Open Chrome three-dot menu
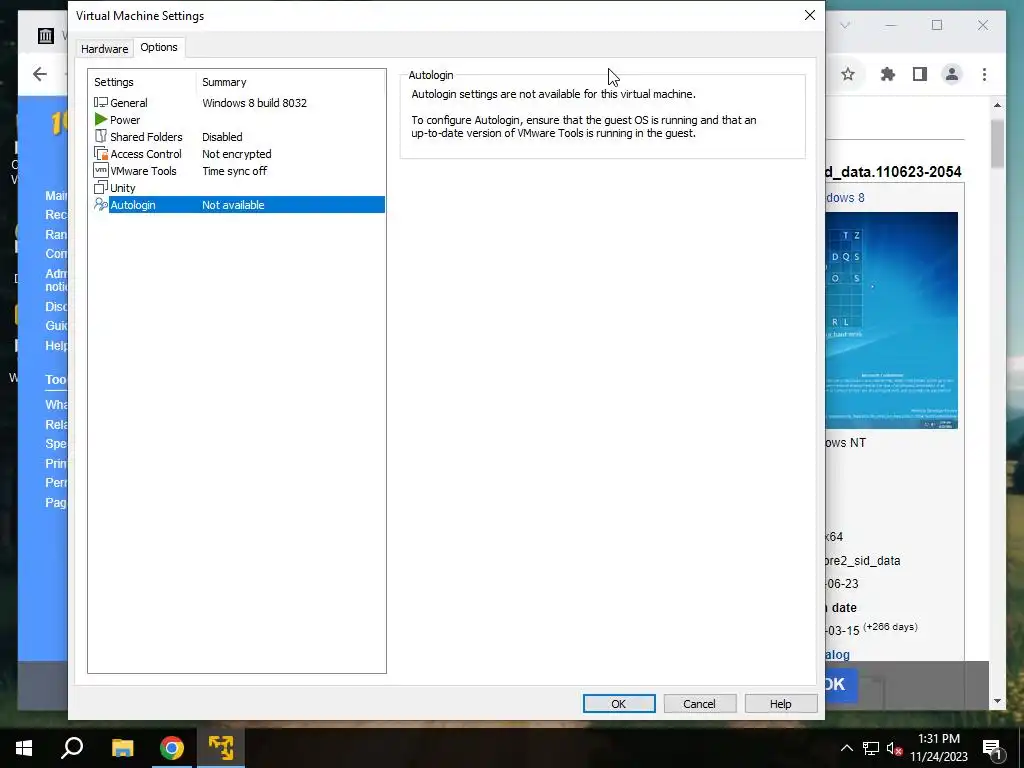Screen dimensions: 1024x768 tap(984, 74)
